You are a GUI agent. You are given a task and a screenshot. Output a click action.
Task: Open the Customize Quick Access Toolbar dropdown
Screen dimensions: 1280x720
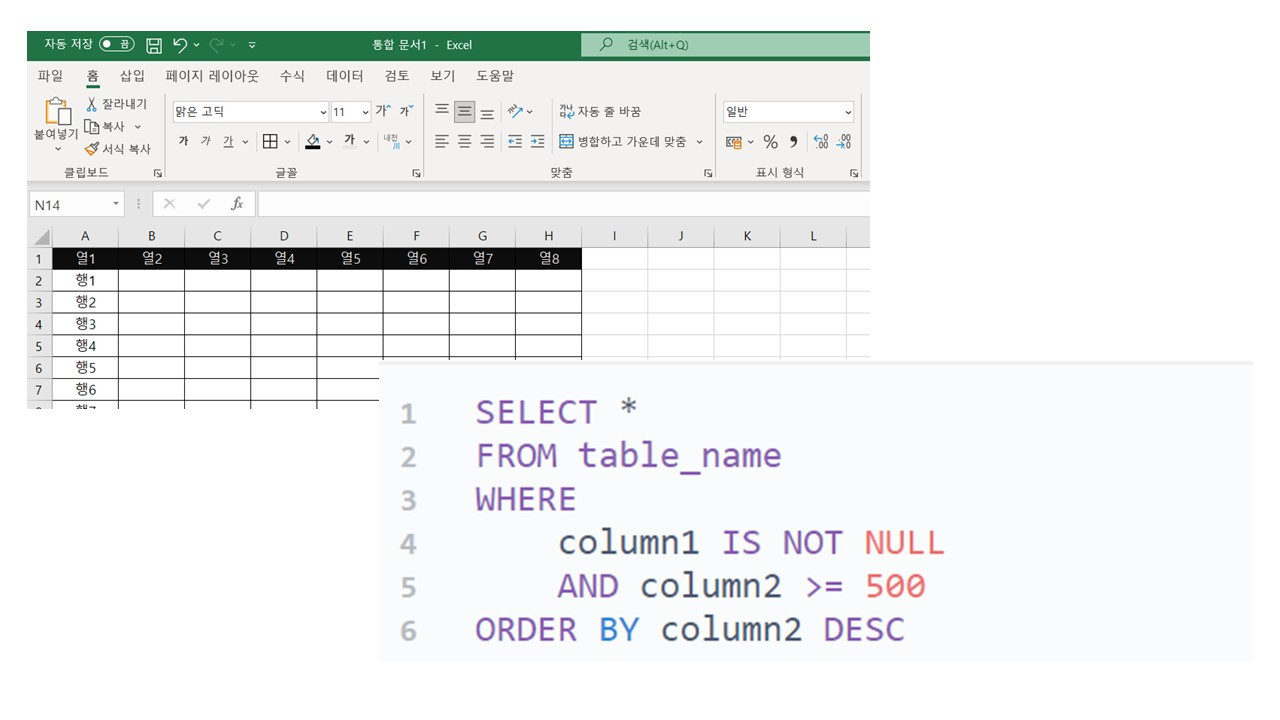click(252, 45)
